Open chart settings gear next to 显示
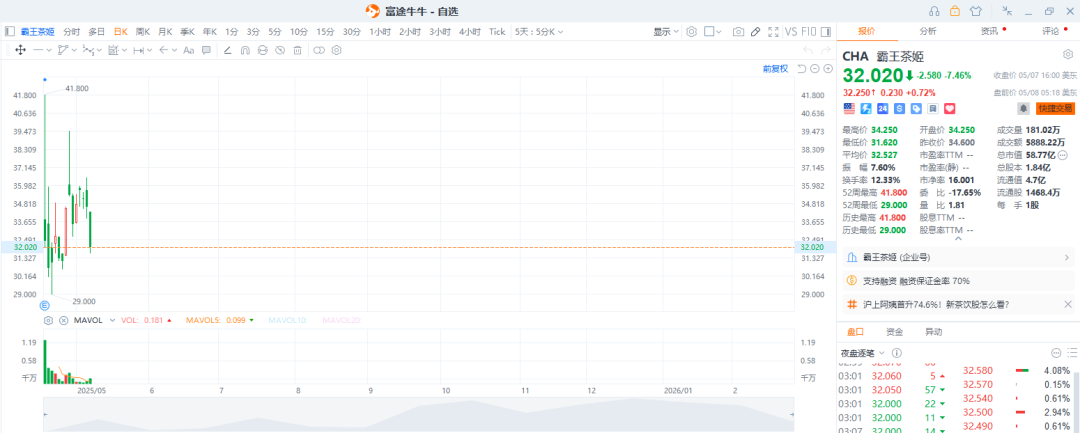The height and width of the screenshot is (433, 1080). click(x=692, y=32)
